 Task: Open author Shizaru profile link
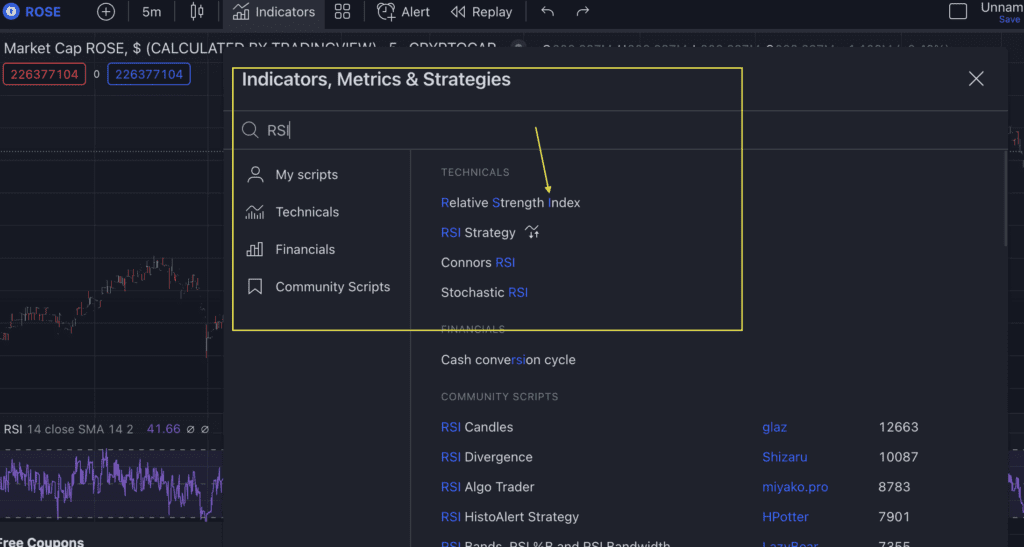coord(784,457)
